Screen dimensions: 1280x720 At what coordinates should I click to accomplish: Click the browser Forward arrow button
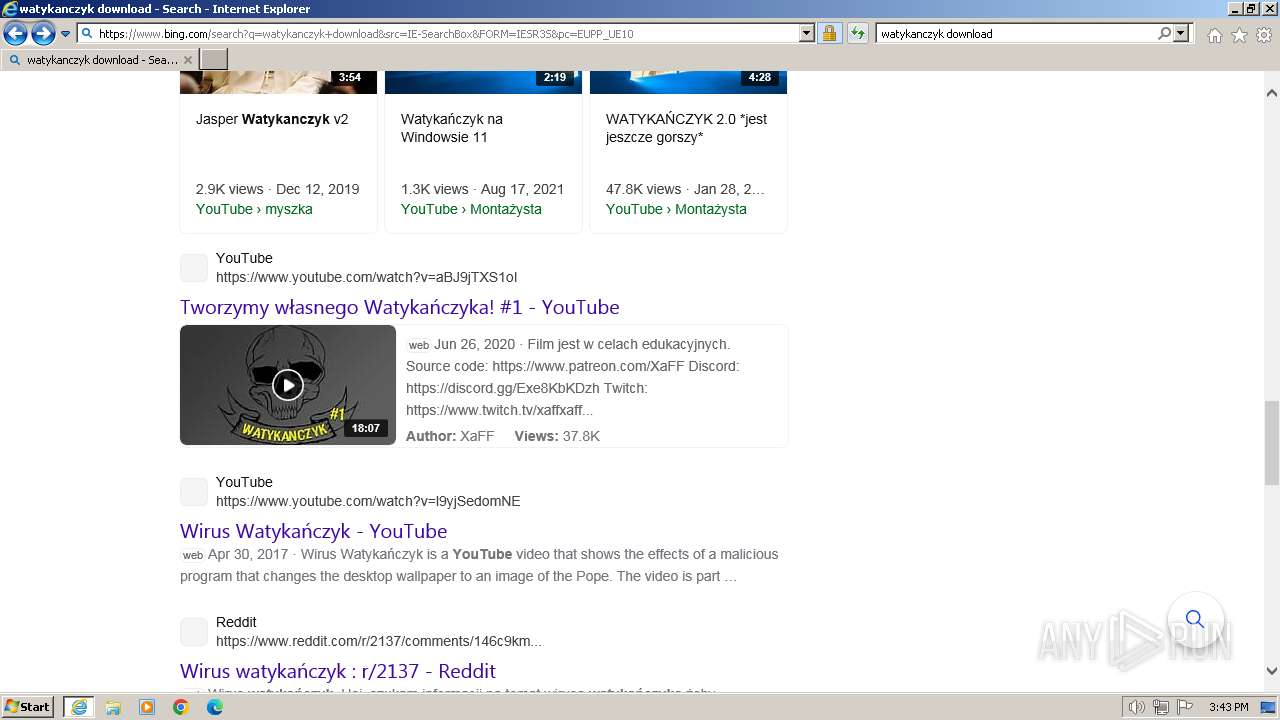pyautogui.click(x=43, y=34)
